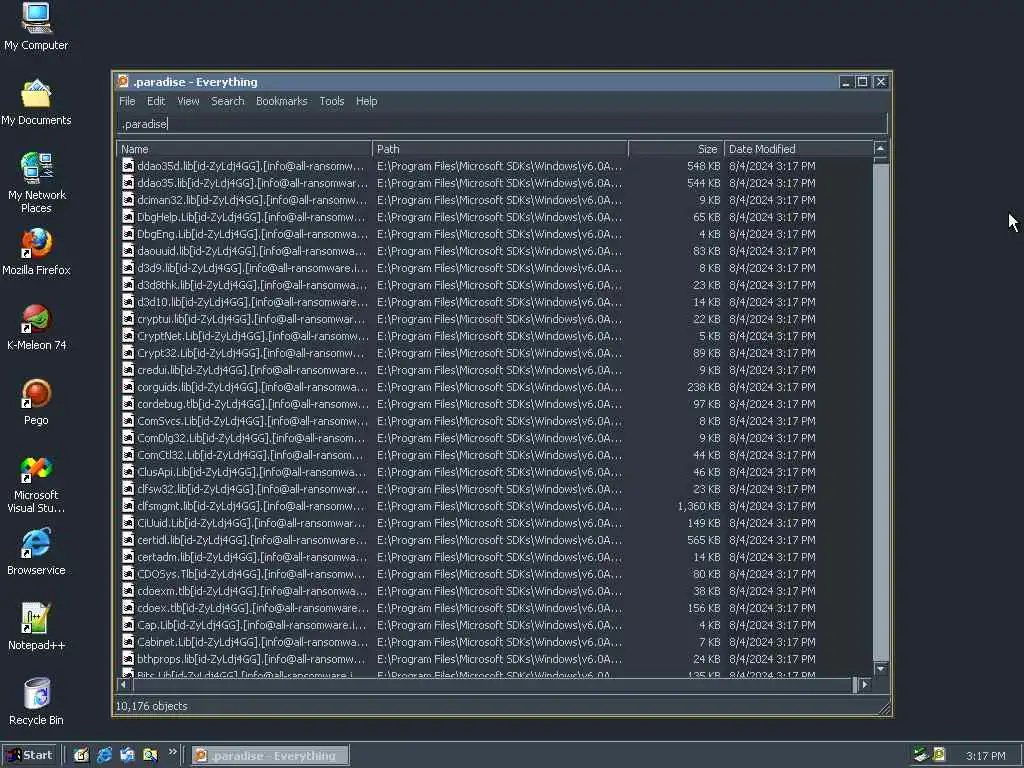Select the ddao35.lib file row

tap(494, 183)
